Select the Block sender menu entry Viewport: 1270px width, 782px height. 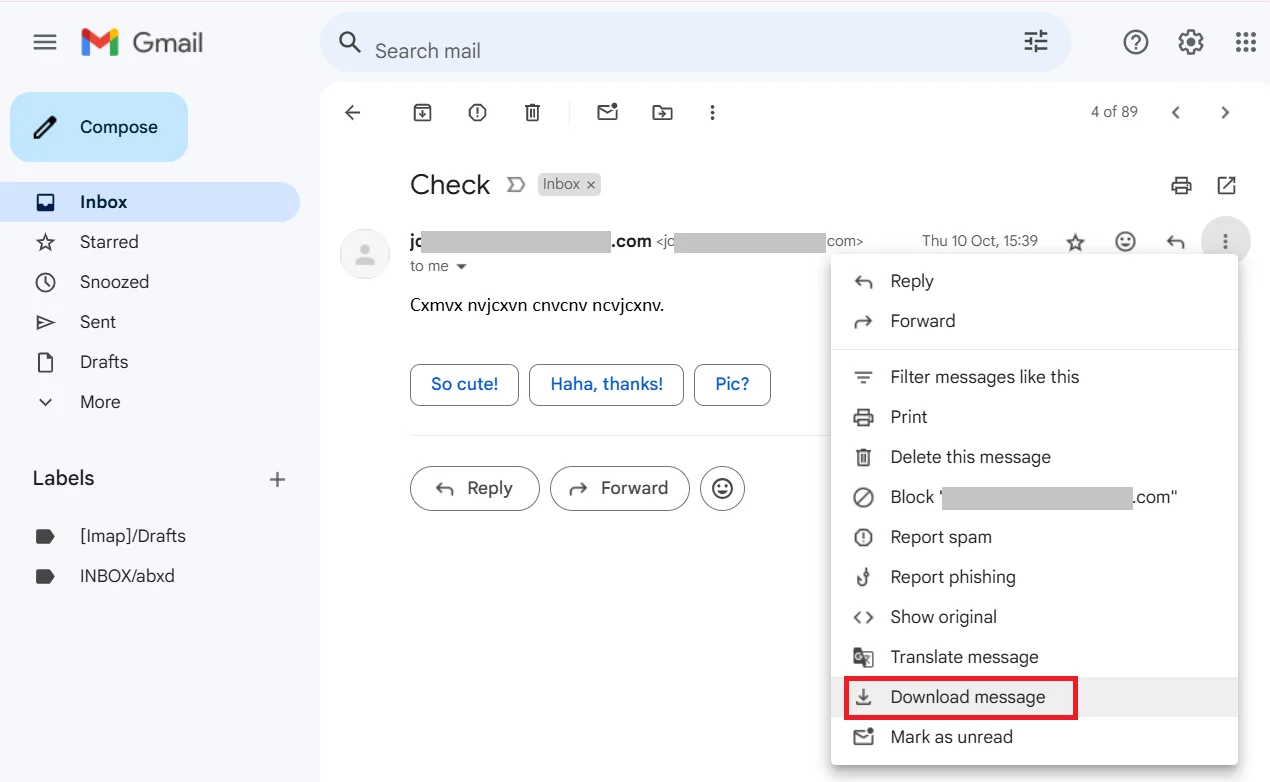point(1034,497)
